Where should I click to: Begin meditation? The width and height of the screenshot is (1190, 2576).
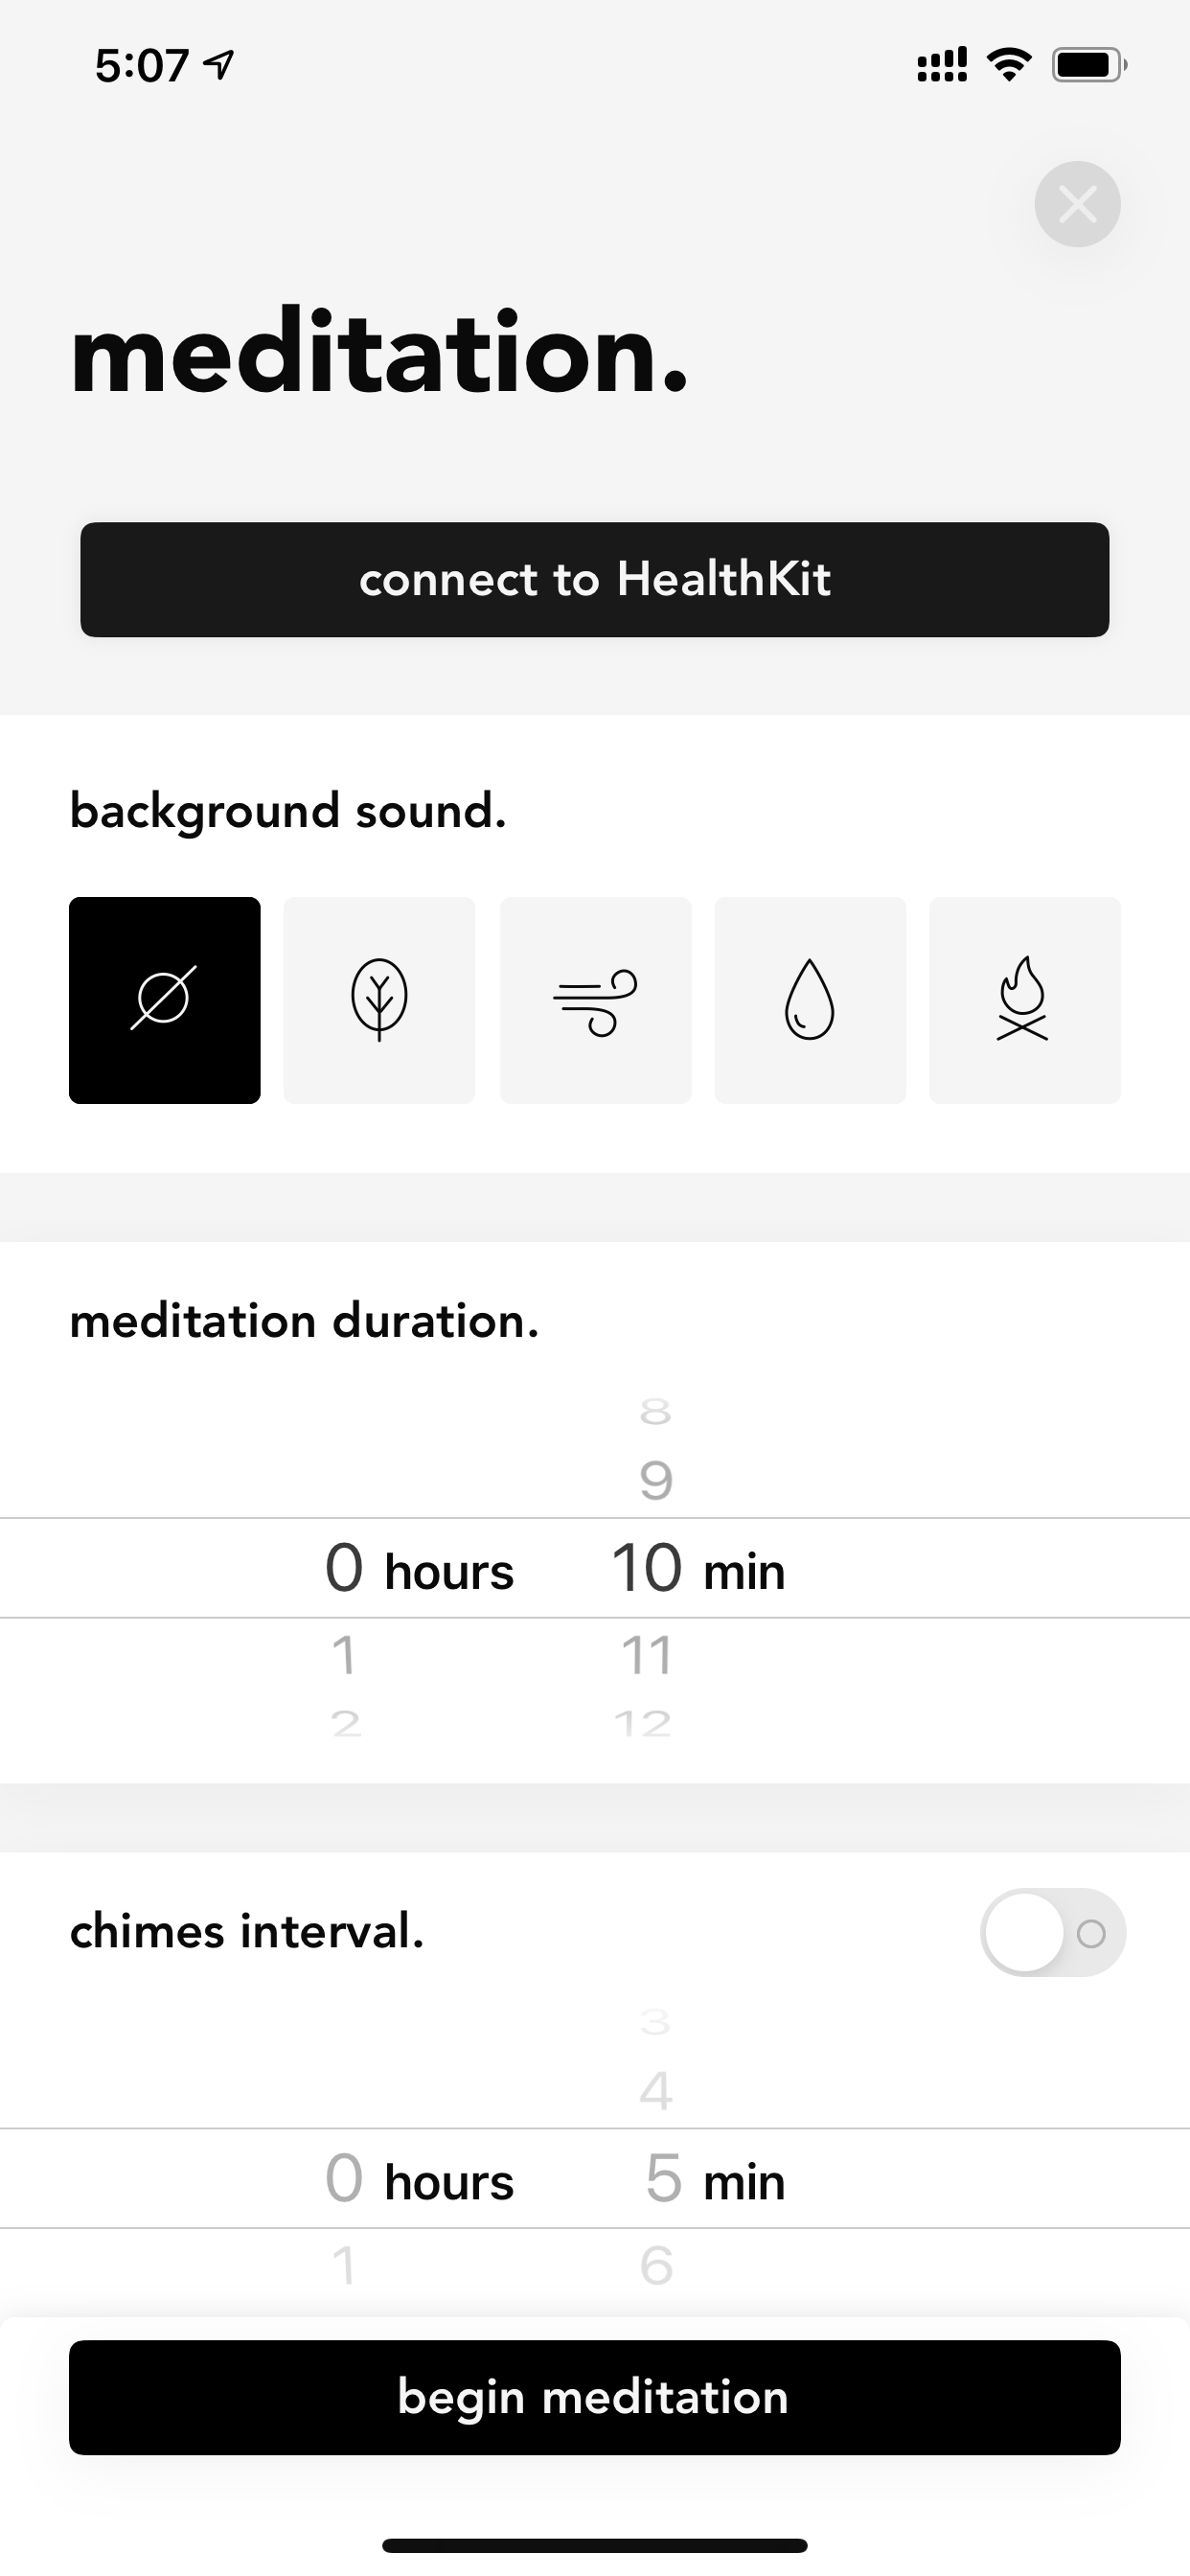[595, 2397]
